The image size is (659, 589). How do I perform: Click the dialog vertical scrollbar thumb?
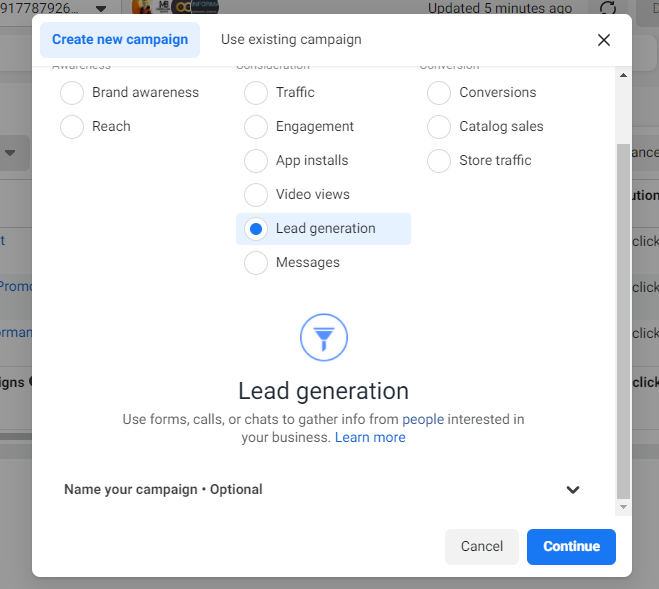(x=623, y=322)
